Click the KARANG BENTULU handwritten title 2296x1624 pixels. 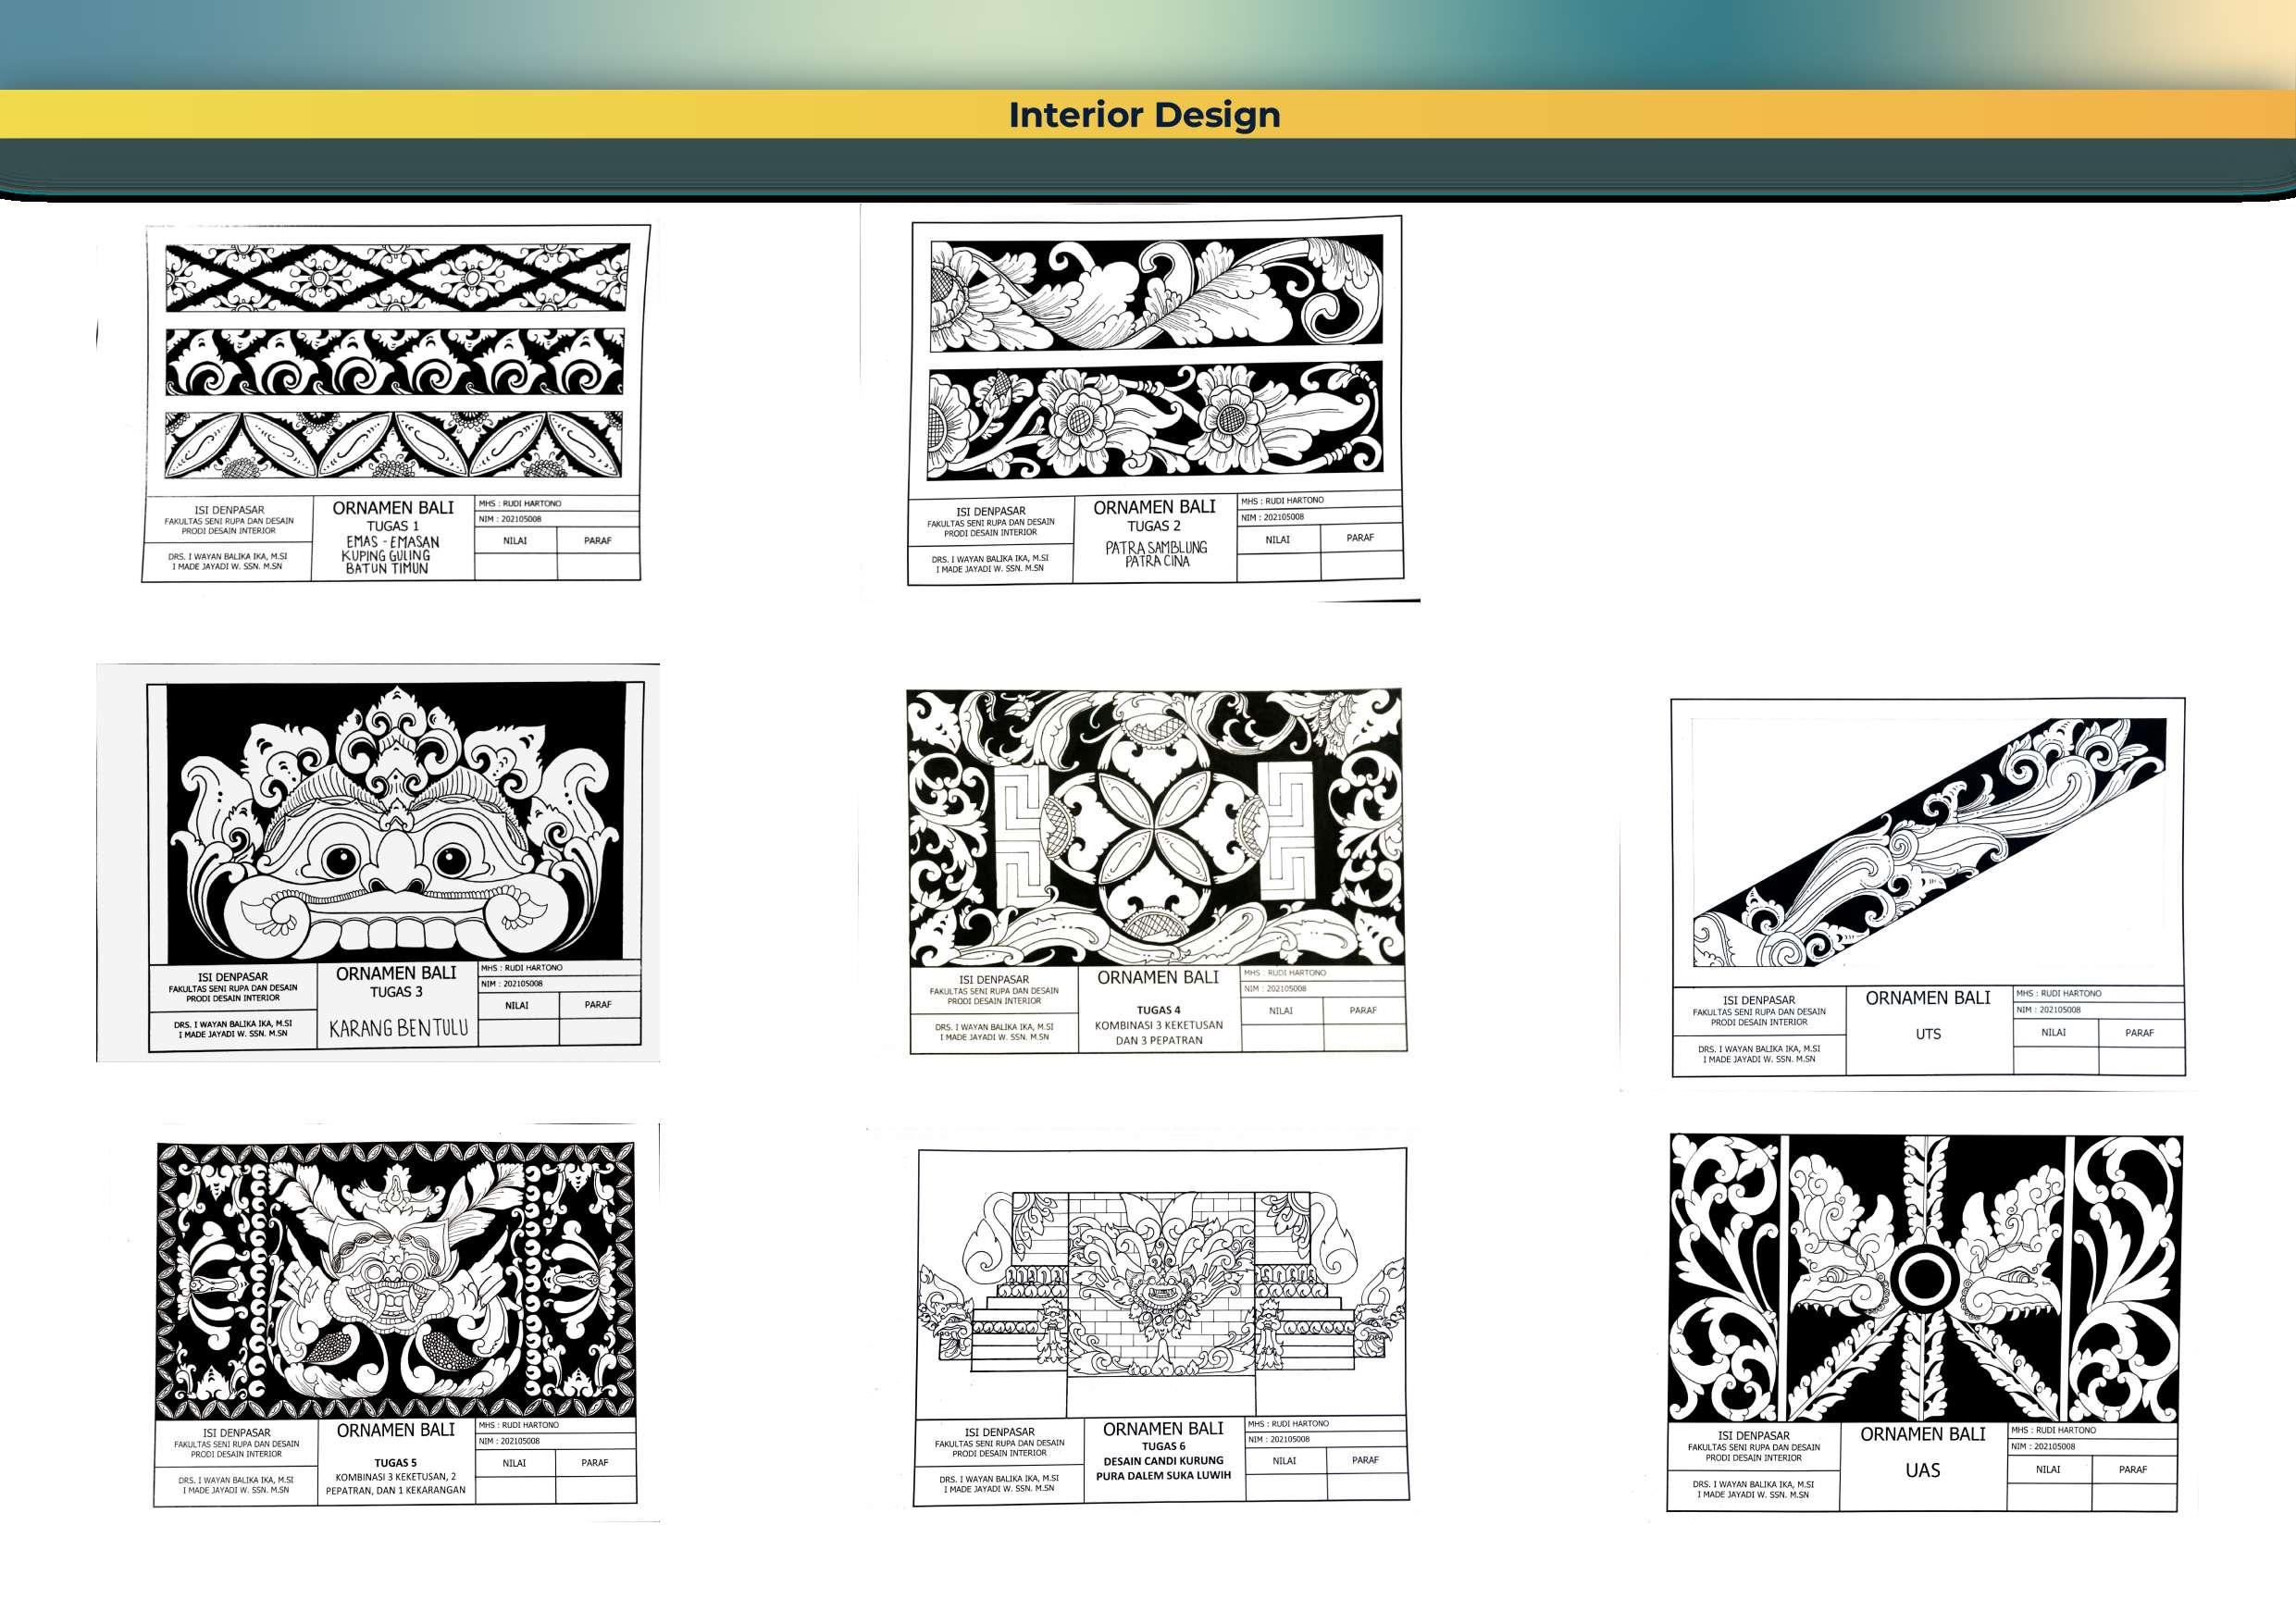[x=398, y=1028]
